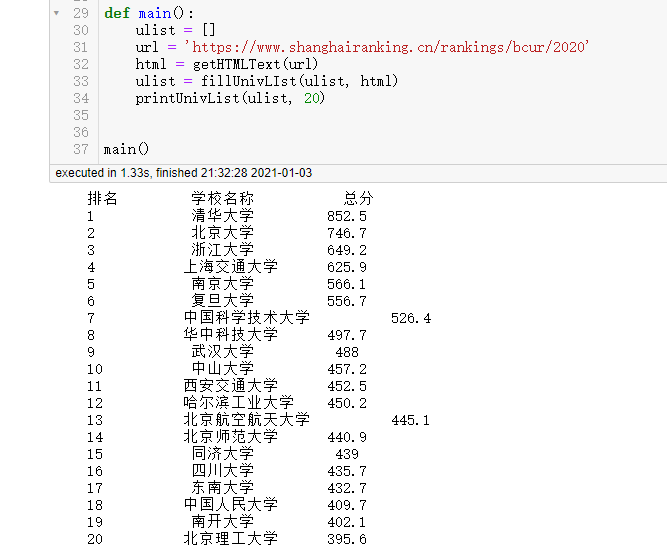Click score 556.7
The height and width of the screenshot is (559, 667).
click(347, 301)
